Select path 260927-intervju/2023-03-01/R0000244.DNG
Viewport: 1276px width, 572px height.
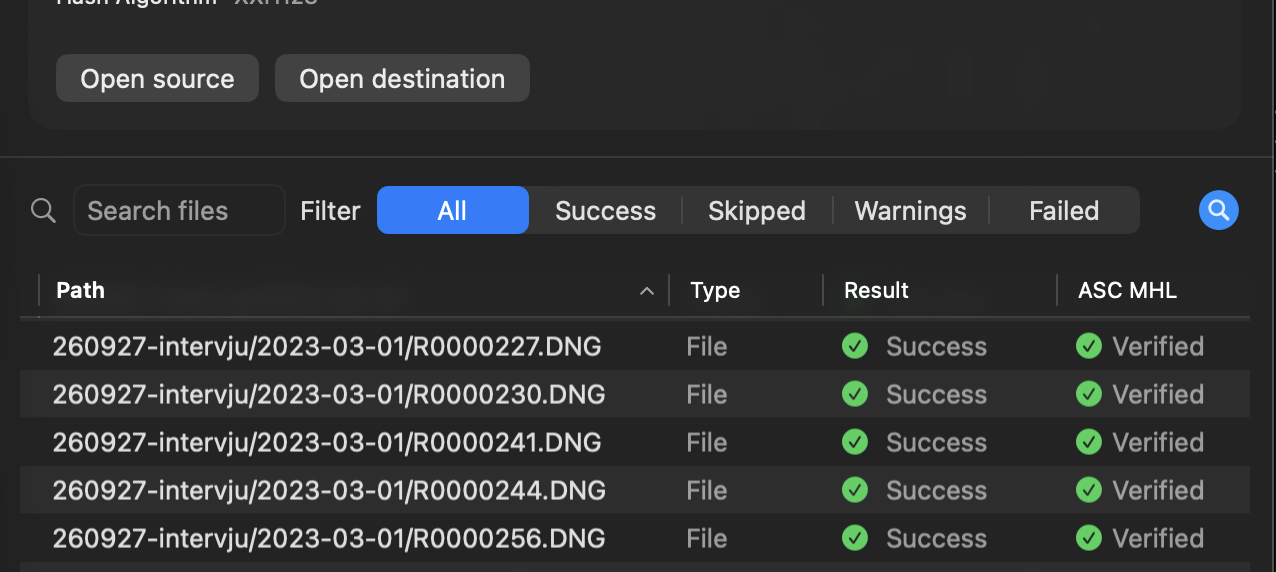point(328,490)
